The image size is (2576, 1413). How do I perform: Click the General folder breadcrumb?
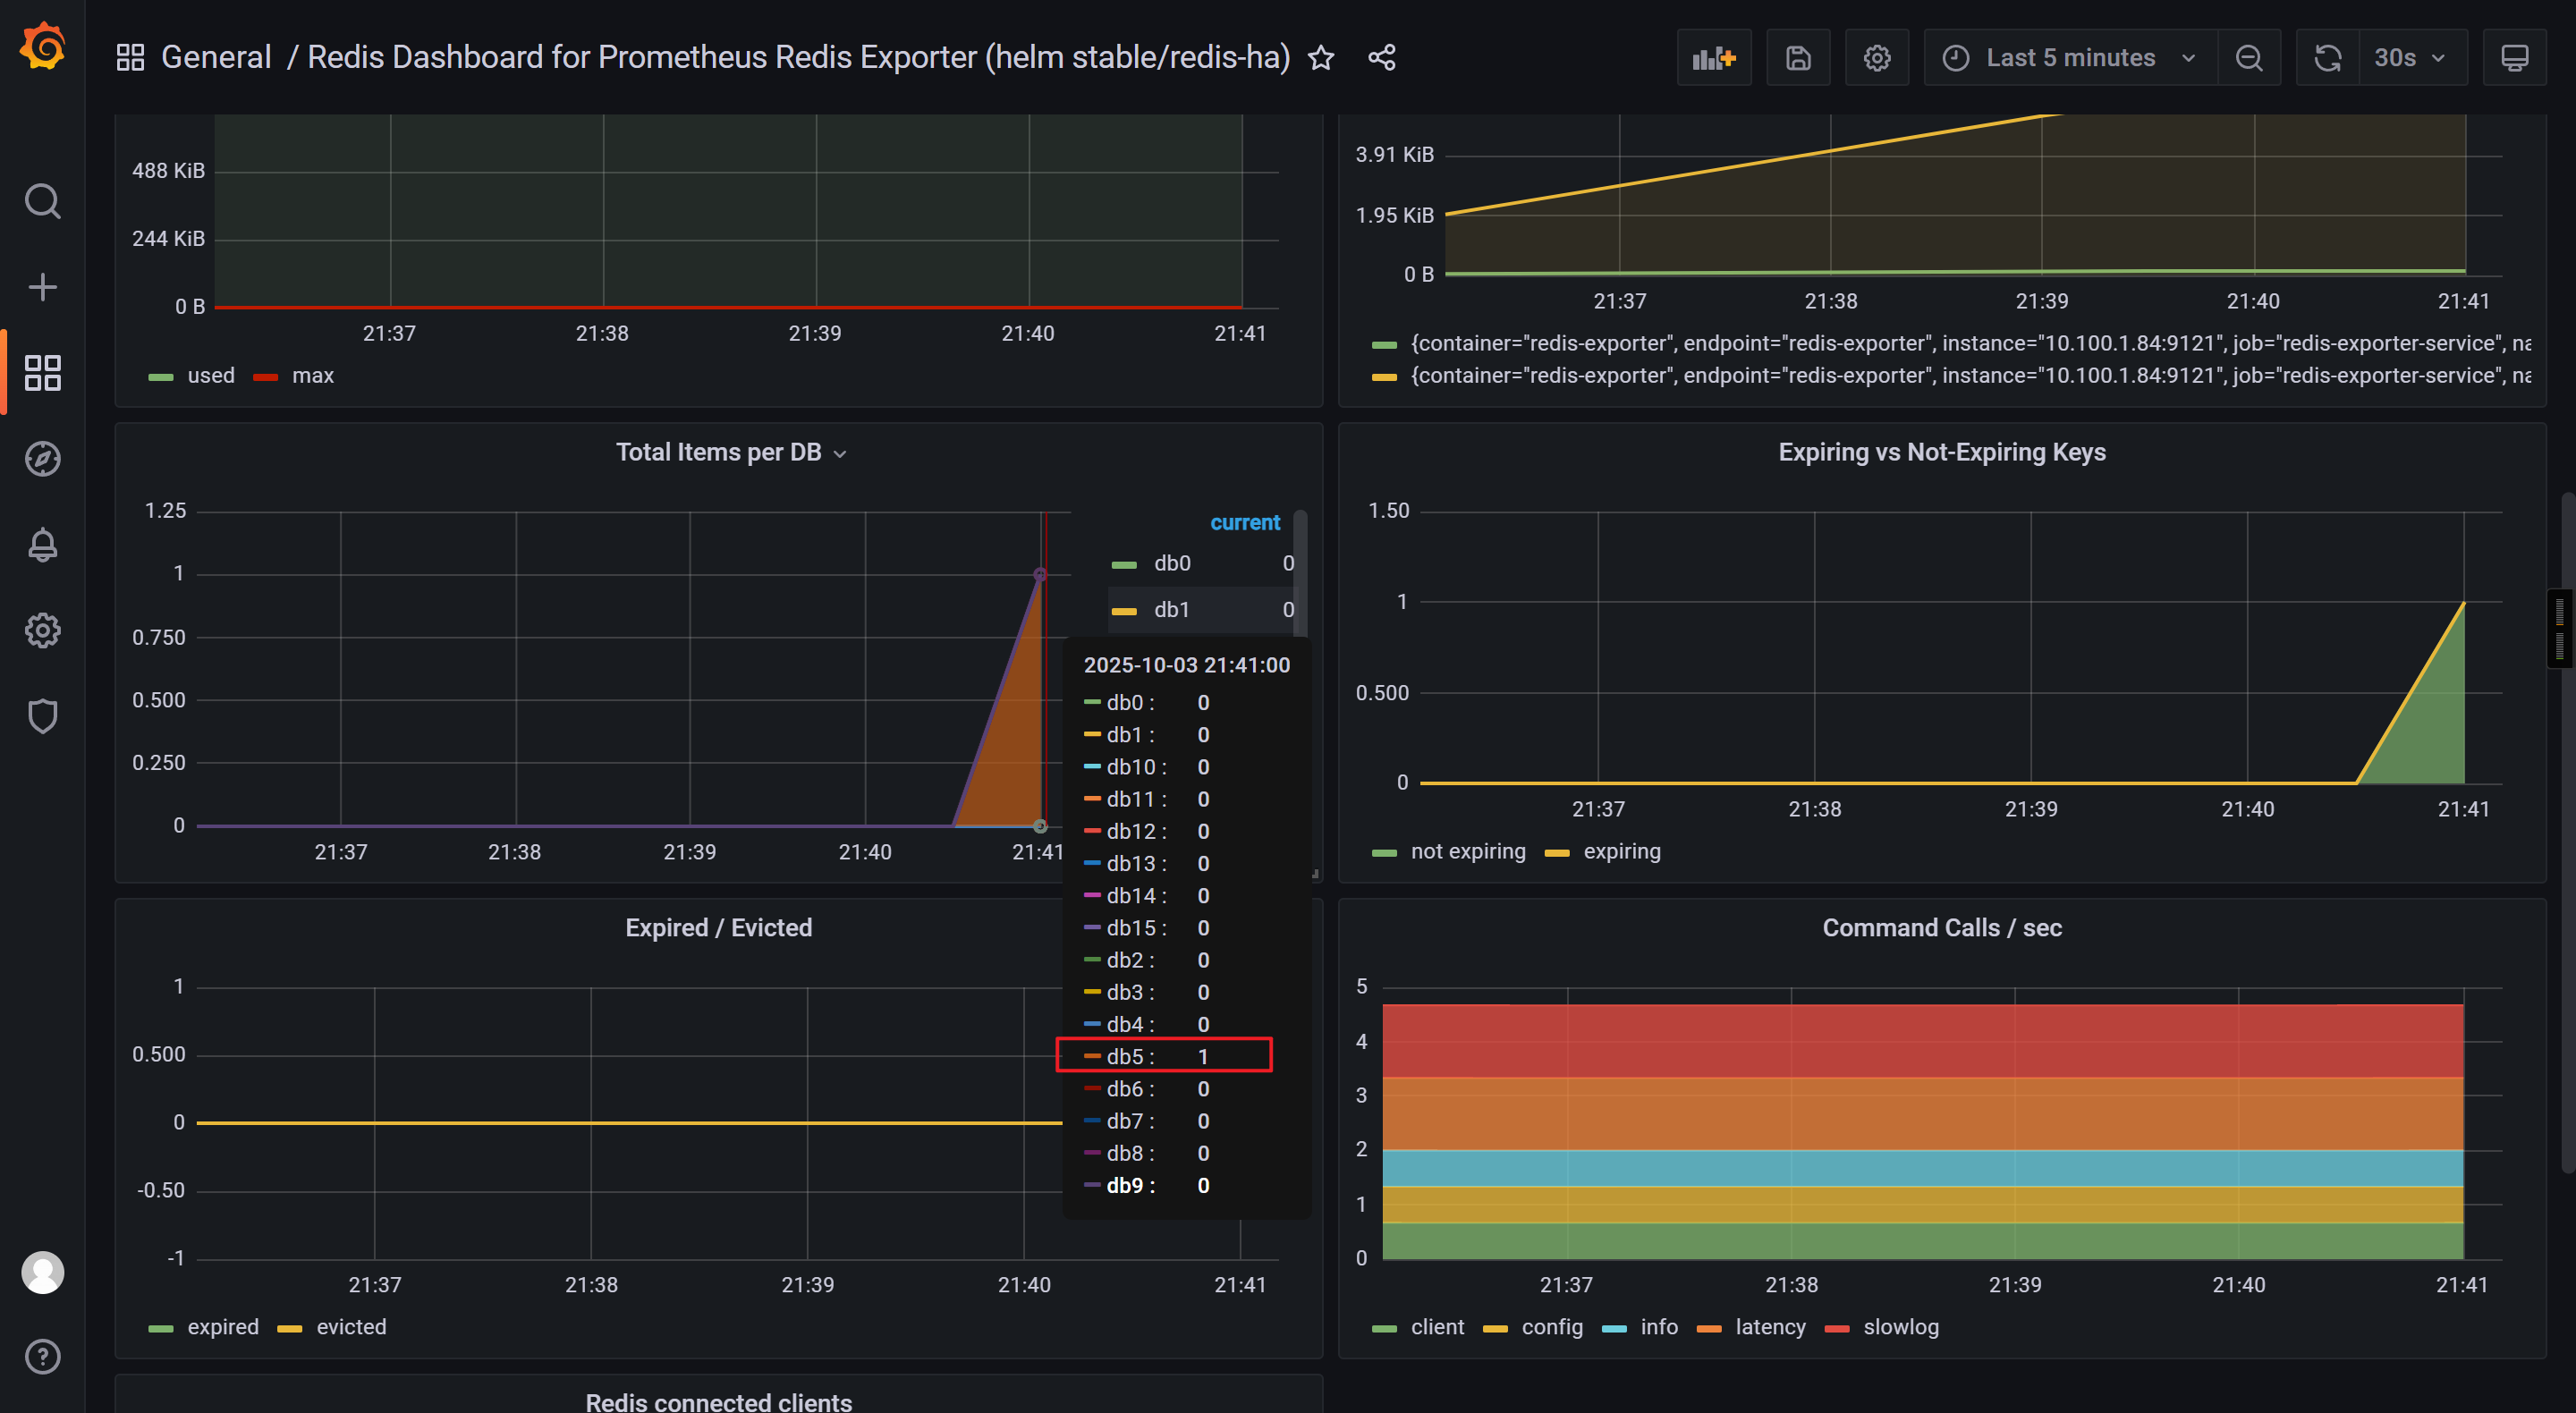click(x=216, y=57)
